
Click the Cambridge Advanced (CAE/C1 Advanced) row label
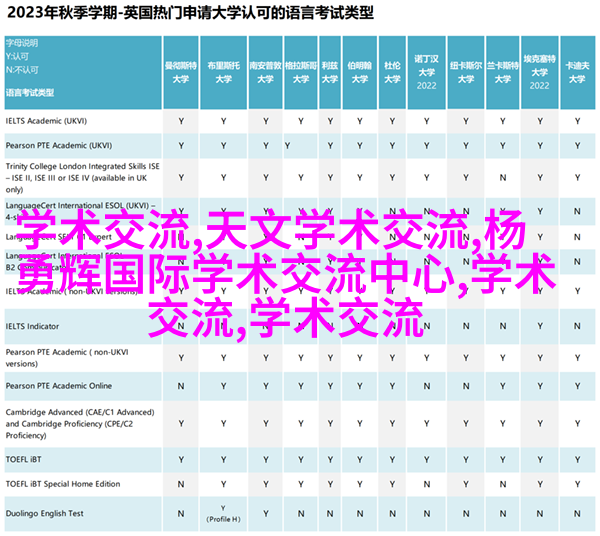click(80, 424)
